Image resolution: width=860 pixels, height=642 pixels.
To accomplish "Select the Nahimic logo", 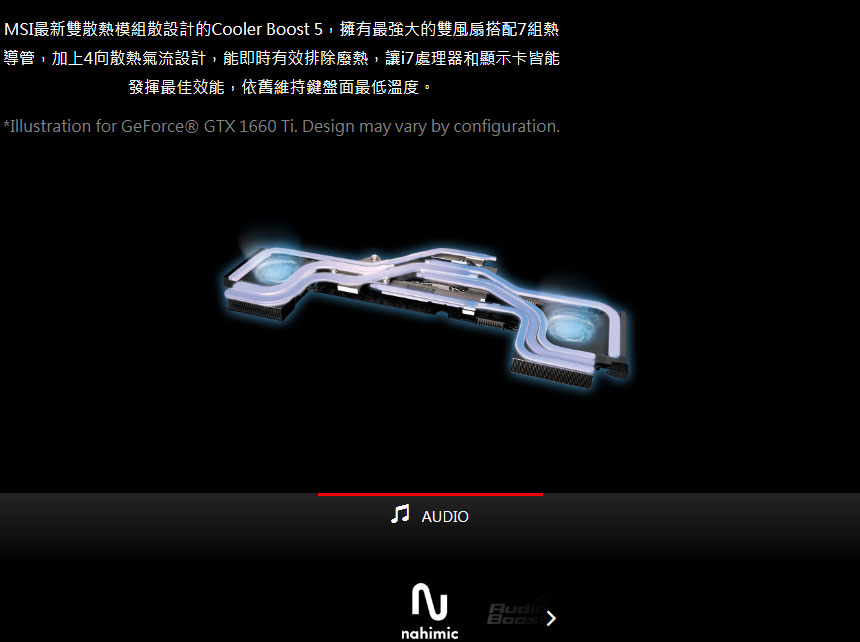I will (429, 611).
